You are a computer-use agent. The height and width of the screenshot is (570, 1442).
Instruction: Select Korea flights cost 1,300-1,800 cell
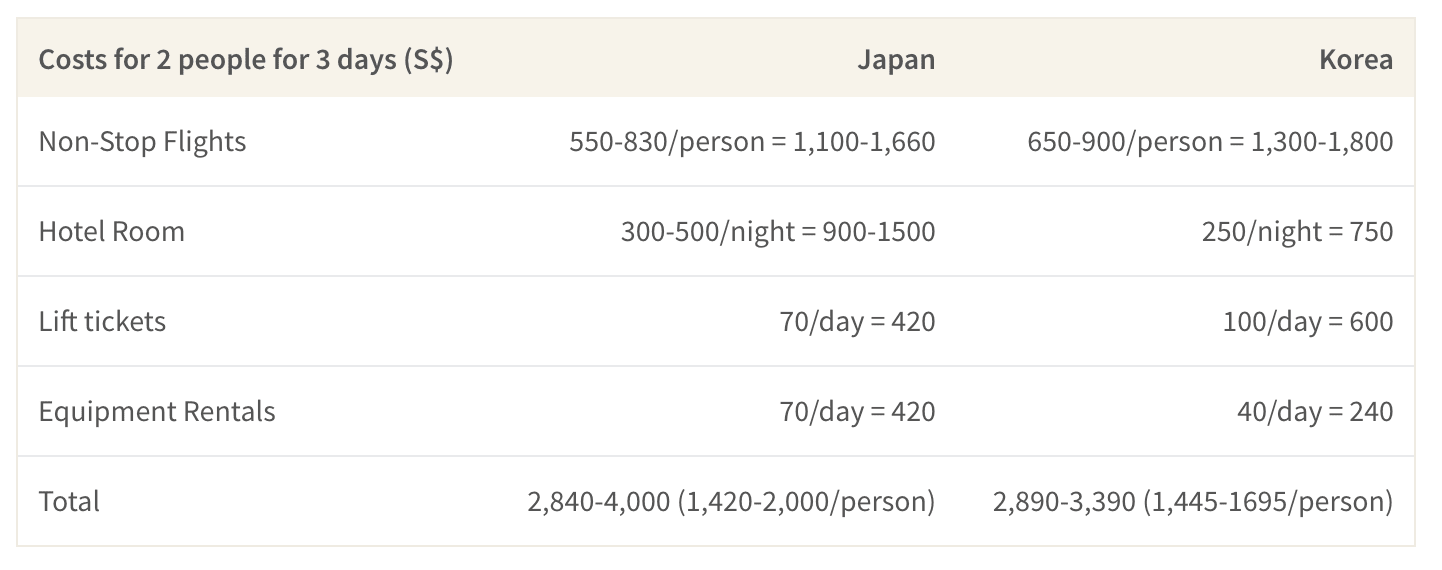pos(1210,141)
